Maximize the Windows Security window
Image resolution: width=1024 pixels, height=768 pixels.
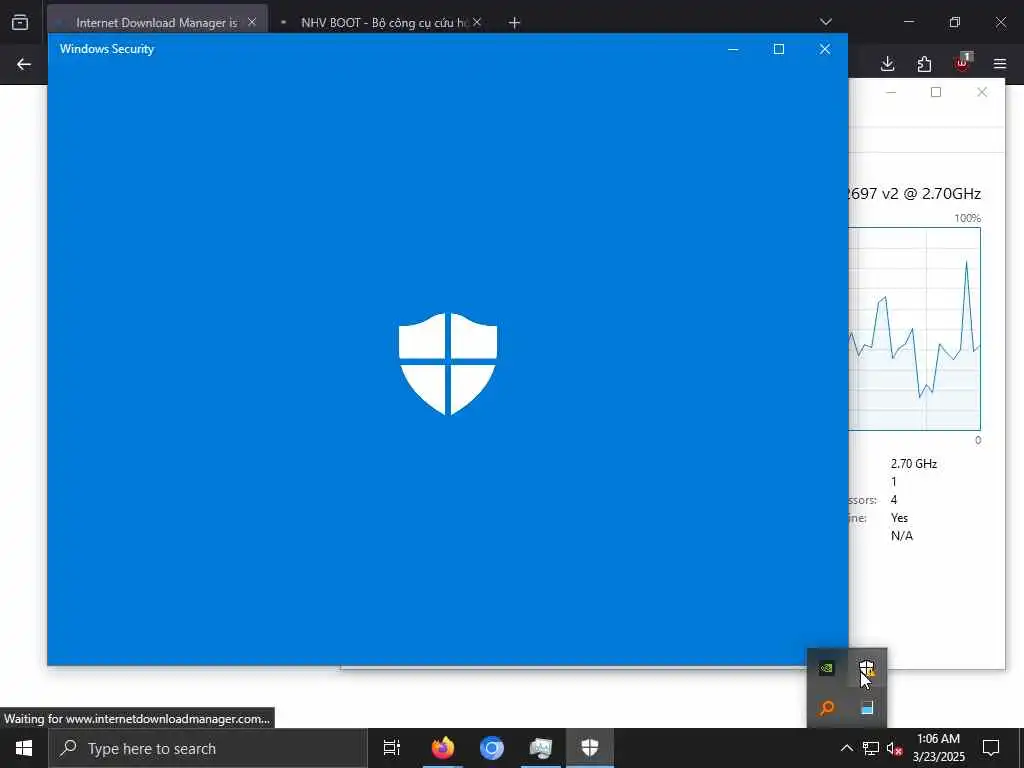[778, 50]
